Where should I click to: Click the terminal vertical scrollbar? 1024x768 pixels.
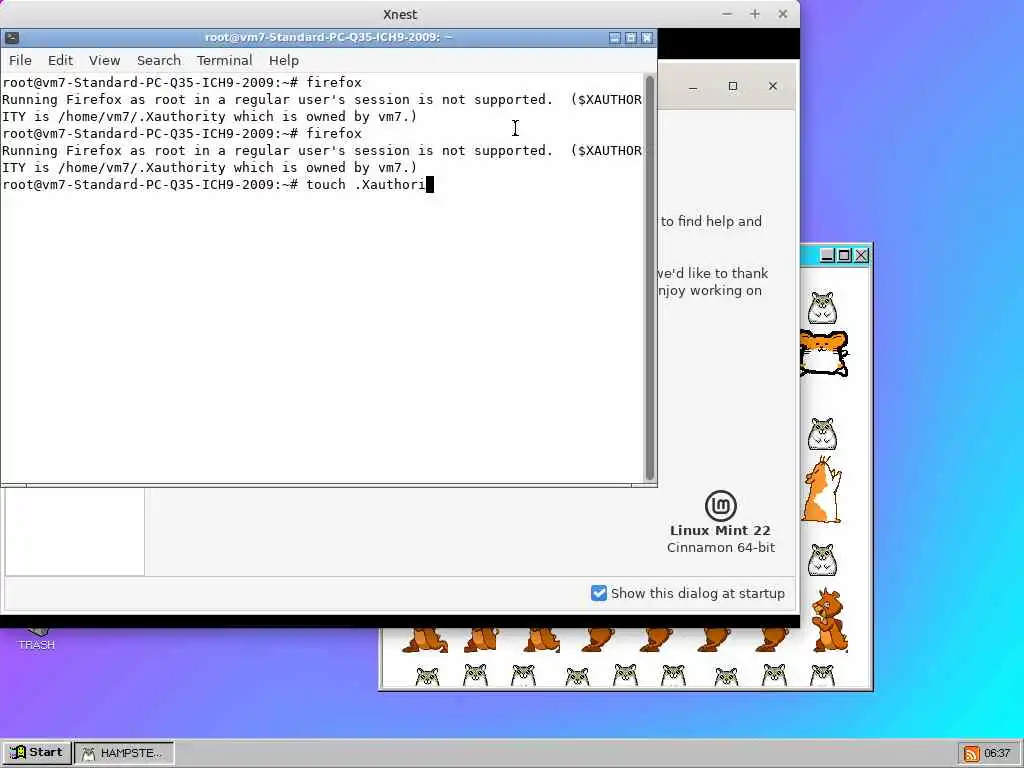pyautogui.click(x=649, y=278)
